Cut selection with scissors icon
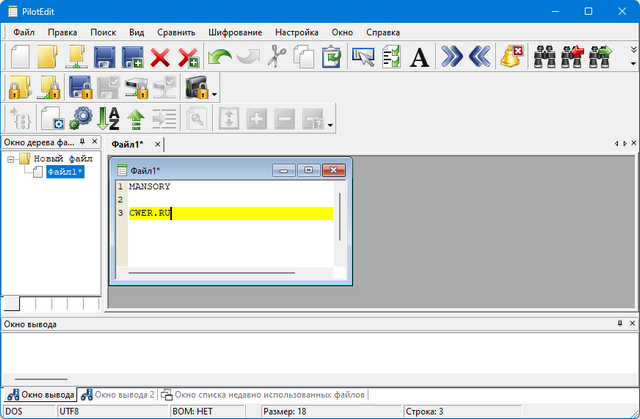 (x=277, y=57)
